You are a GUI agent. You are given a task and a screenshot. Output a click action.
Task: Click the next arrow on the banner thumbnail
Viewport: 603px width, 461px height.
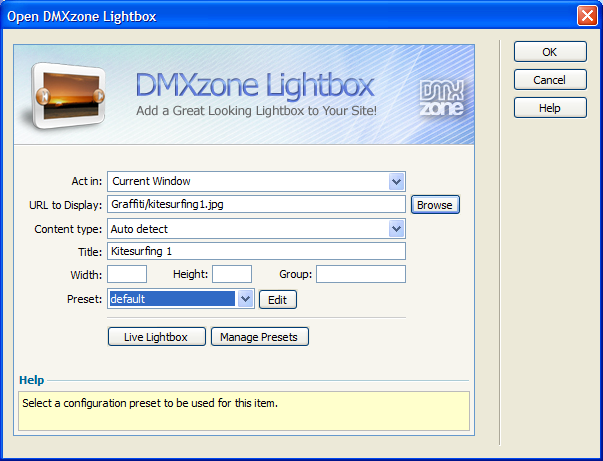98,95
